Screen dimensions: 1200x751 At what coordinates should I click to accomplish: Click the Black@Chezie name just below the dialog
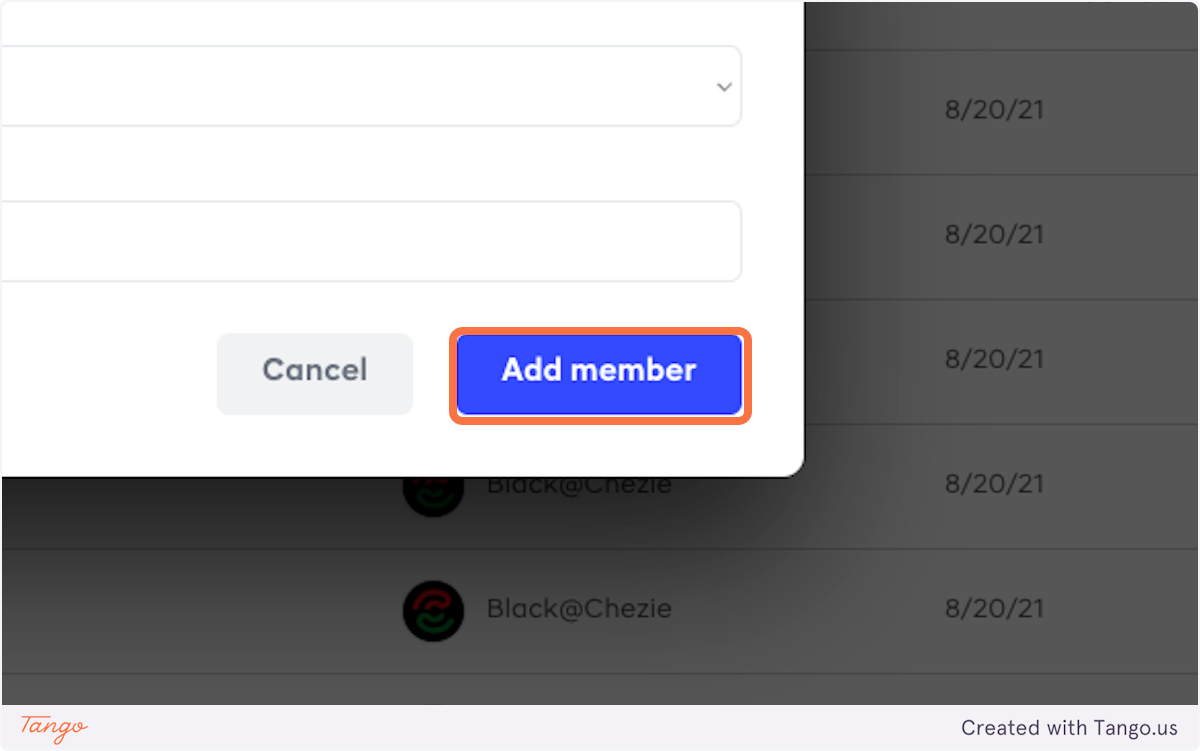(579, 486)
